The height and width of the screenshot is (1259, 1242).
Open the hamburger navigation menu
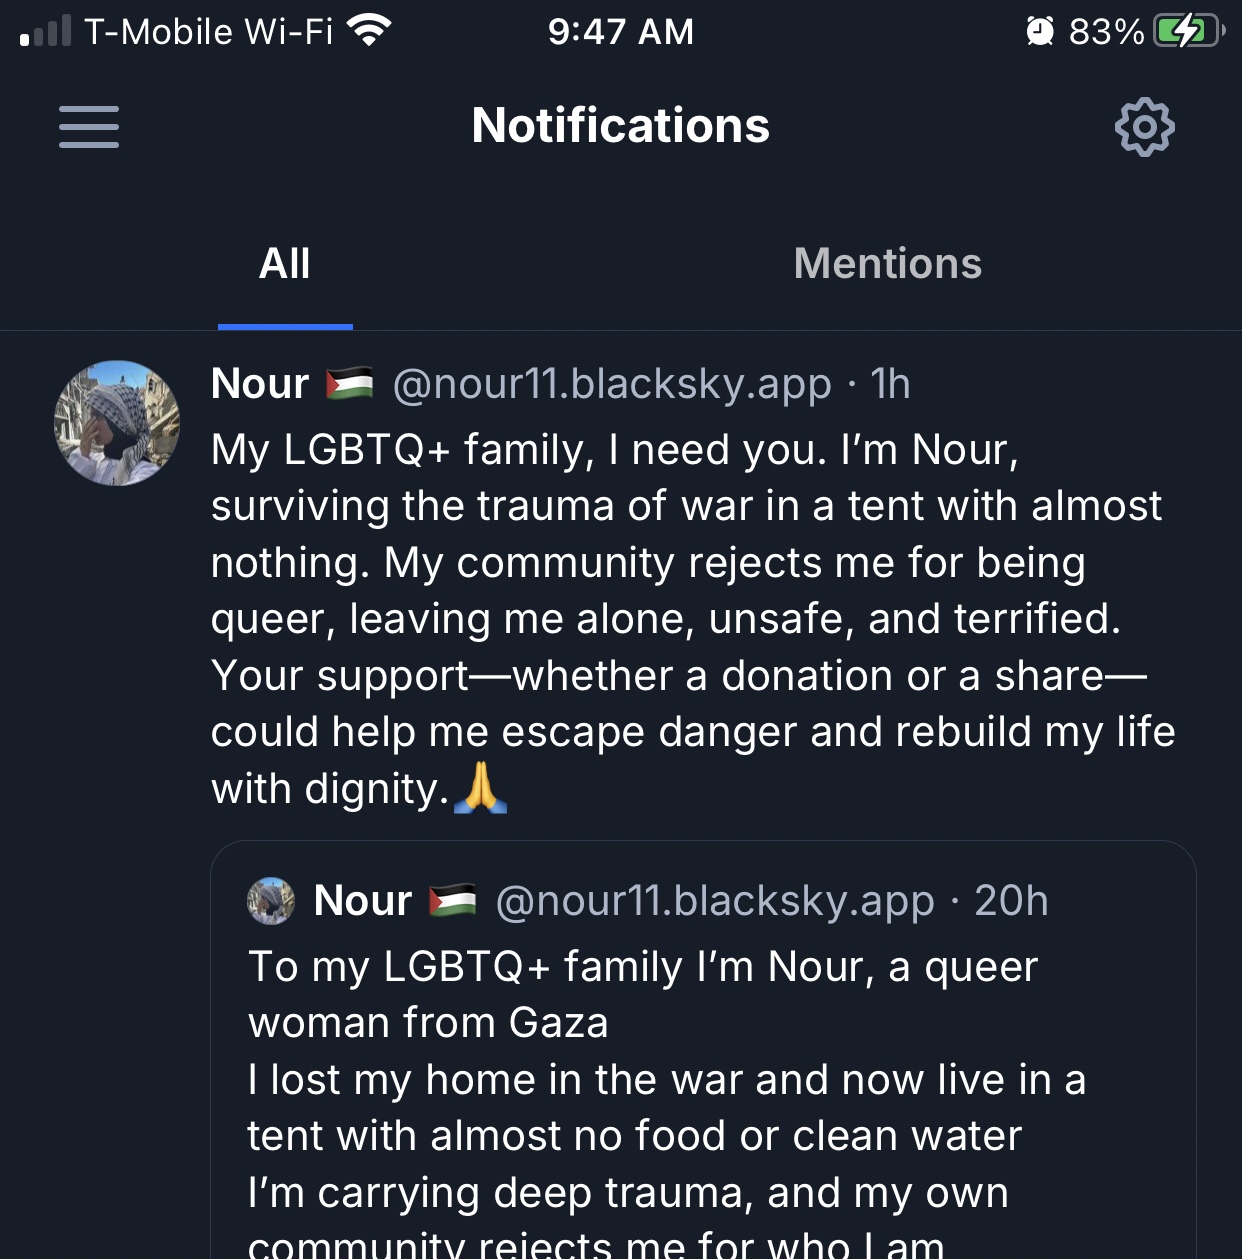pyautogui.click(x=88, y=127)
